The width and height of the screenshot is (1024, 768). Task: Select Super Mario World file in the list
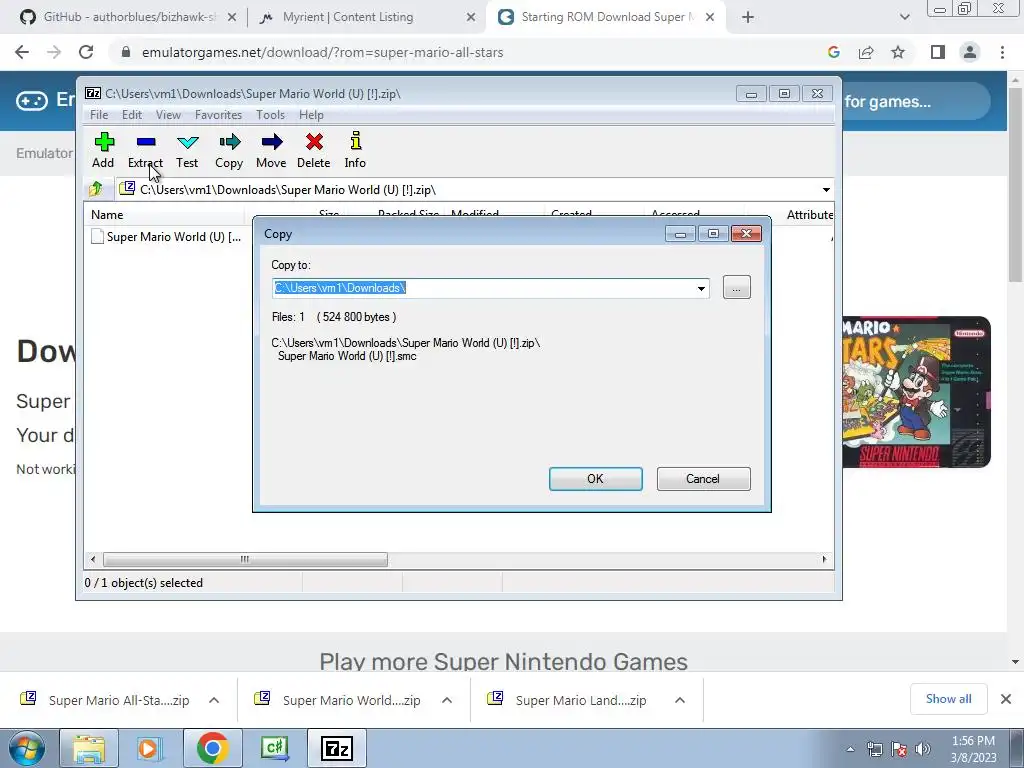coord(167,237)
